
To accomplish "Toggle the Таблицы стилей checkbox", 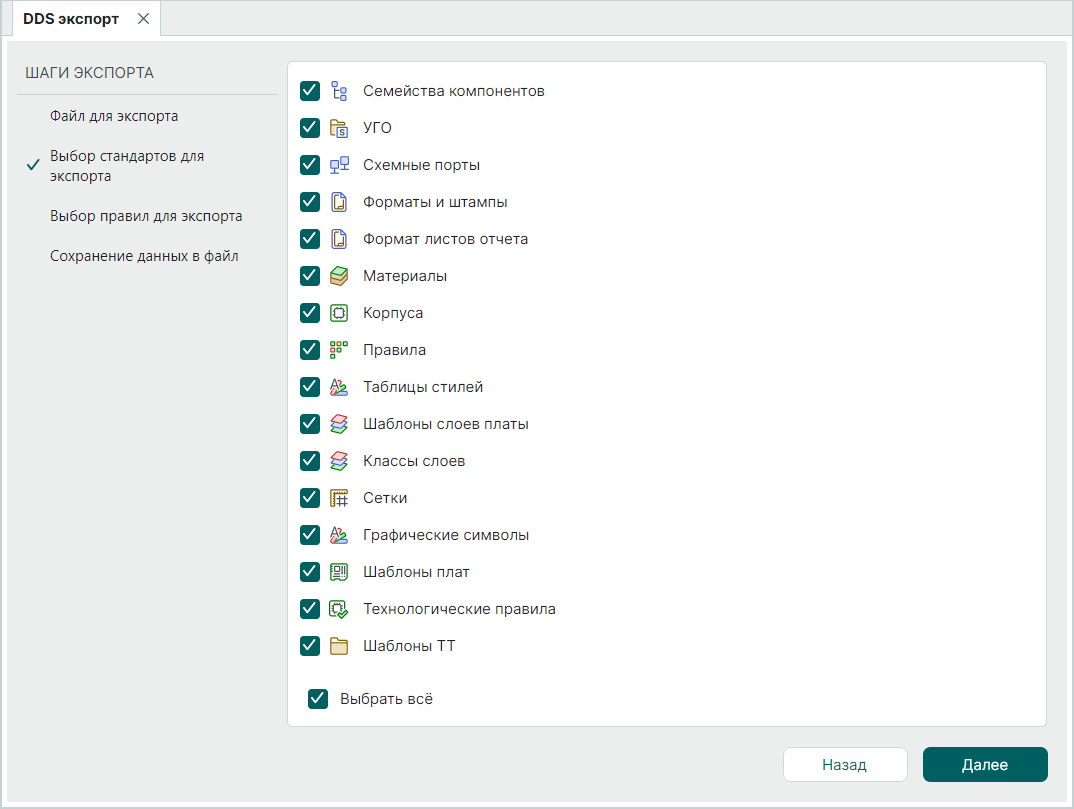I will pos(310,387).
